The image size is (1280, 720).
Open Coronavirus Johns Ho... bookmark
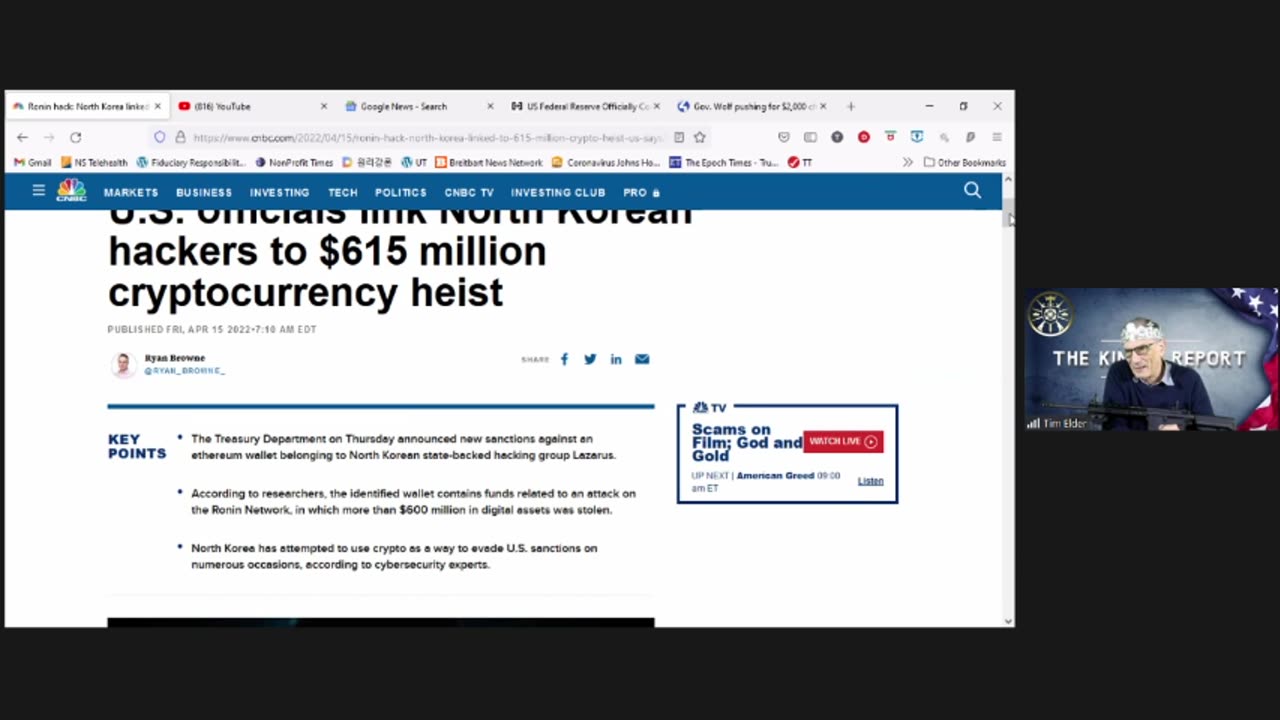point(606,162)
